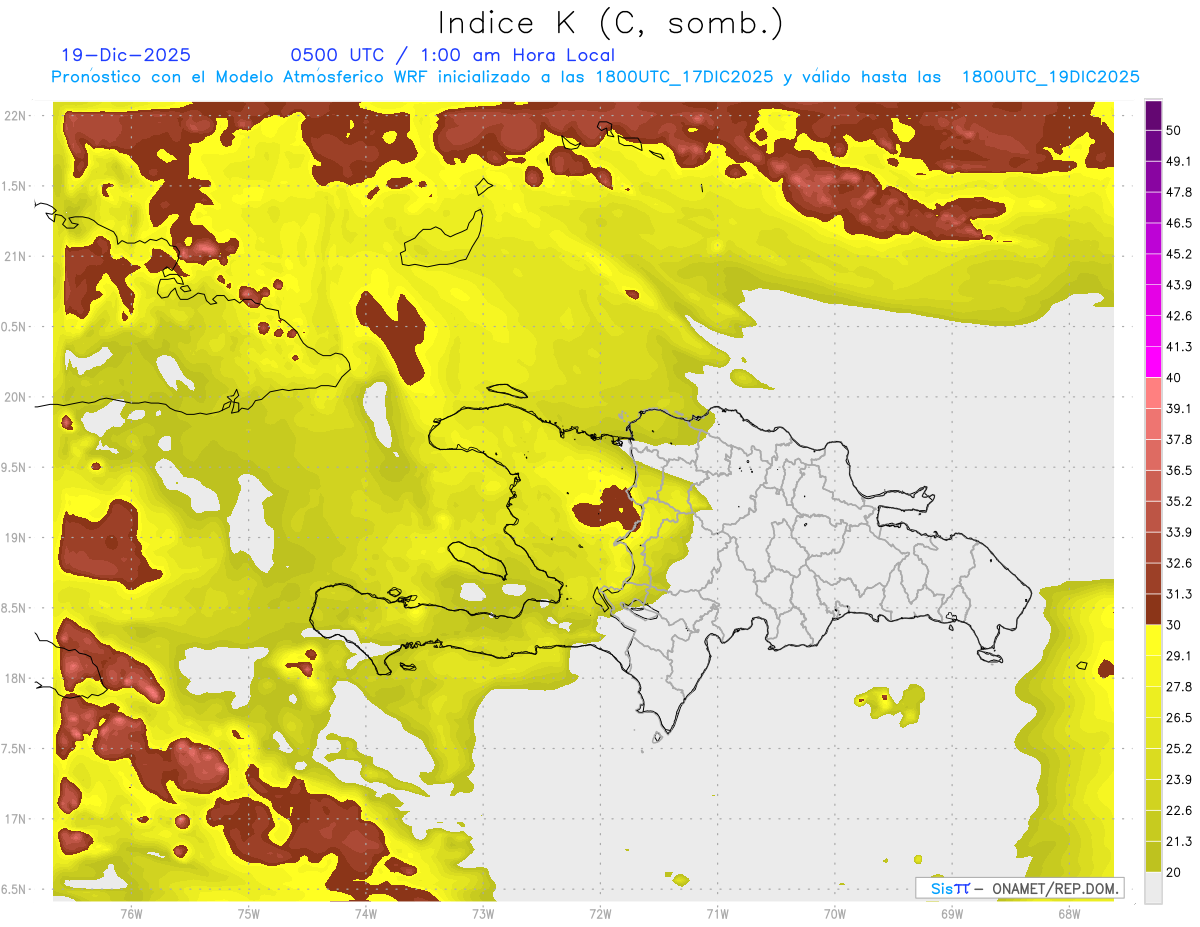Click the 76W longitude label
This screenshot has width=1200, height=927.
[x=131, y=913]
